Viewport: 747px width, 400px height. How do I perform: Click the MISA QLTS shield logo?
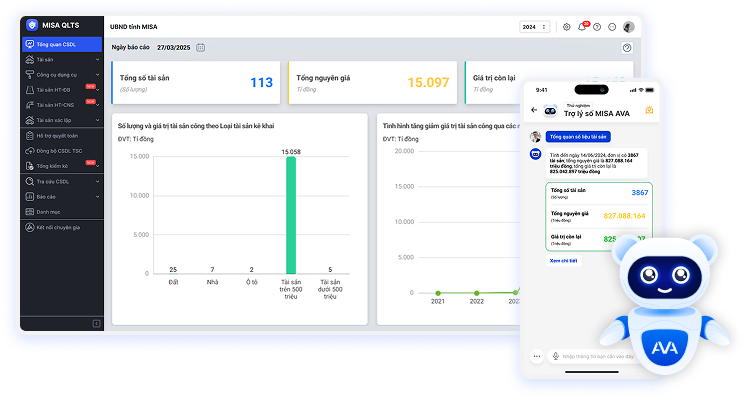pos(32,25)
